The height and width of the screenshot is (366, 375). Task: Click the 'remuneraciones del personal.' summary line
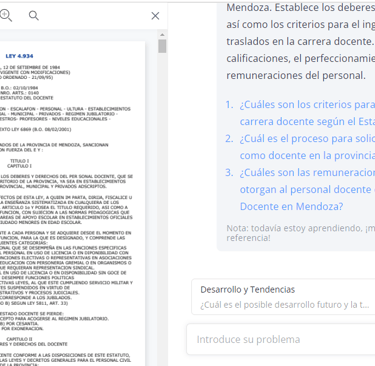(x=296, y=75)
